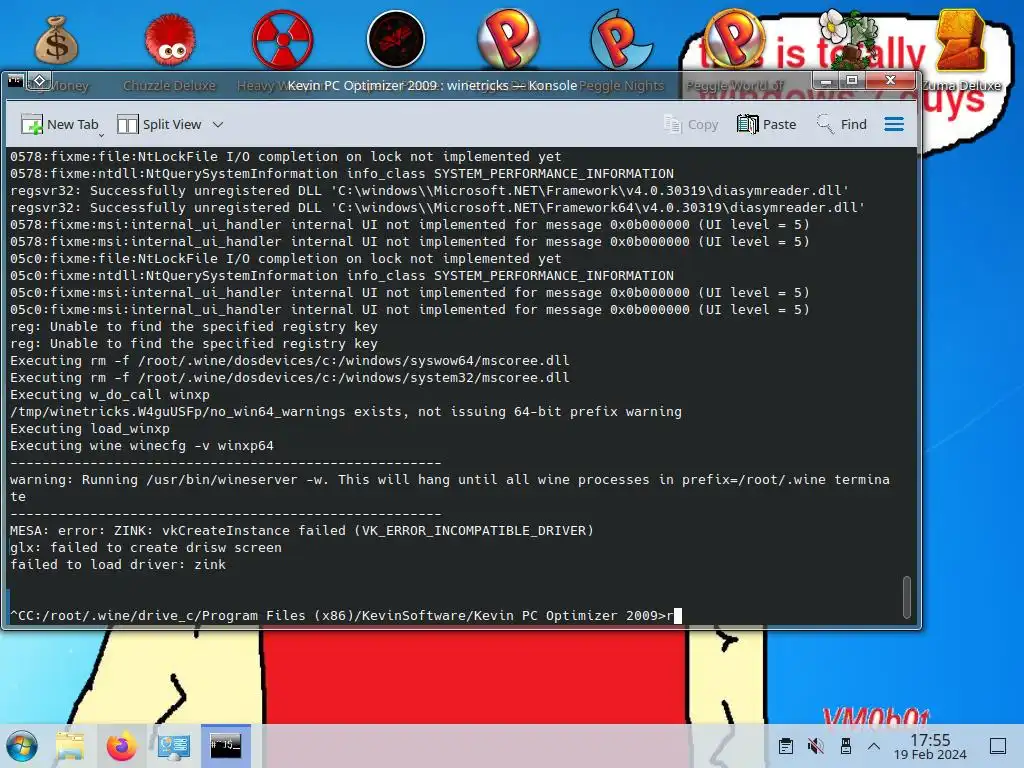Viewport: 1024px width, 768px height.
Task: Launch Firefox from the taskbar
Action: point(121,746)
